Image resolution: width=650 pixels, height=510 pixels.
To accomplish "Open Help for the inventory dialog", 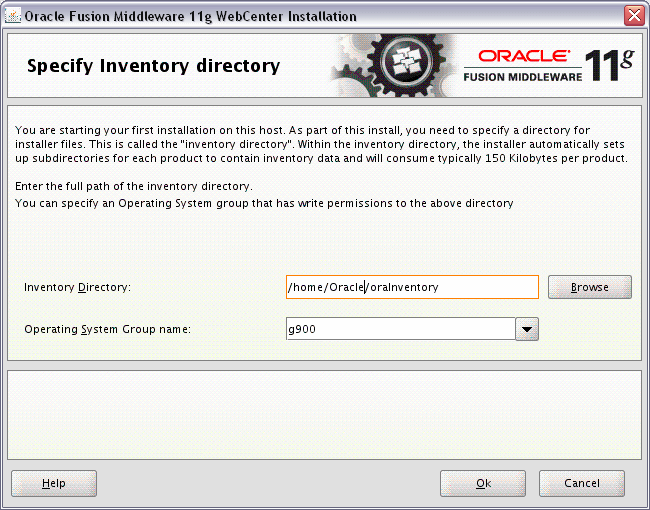I will coord(54,483).
